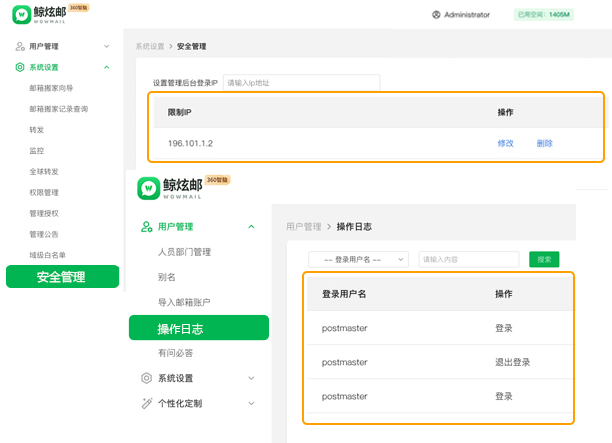
Task: Click the 请输入ip地址 input field
Action: pyautogui.click(x=300, y=83)
